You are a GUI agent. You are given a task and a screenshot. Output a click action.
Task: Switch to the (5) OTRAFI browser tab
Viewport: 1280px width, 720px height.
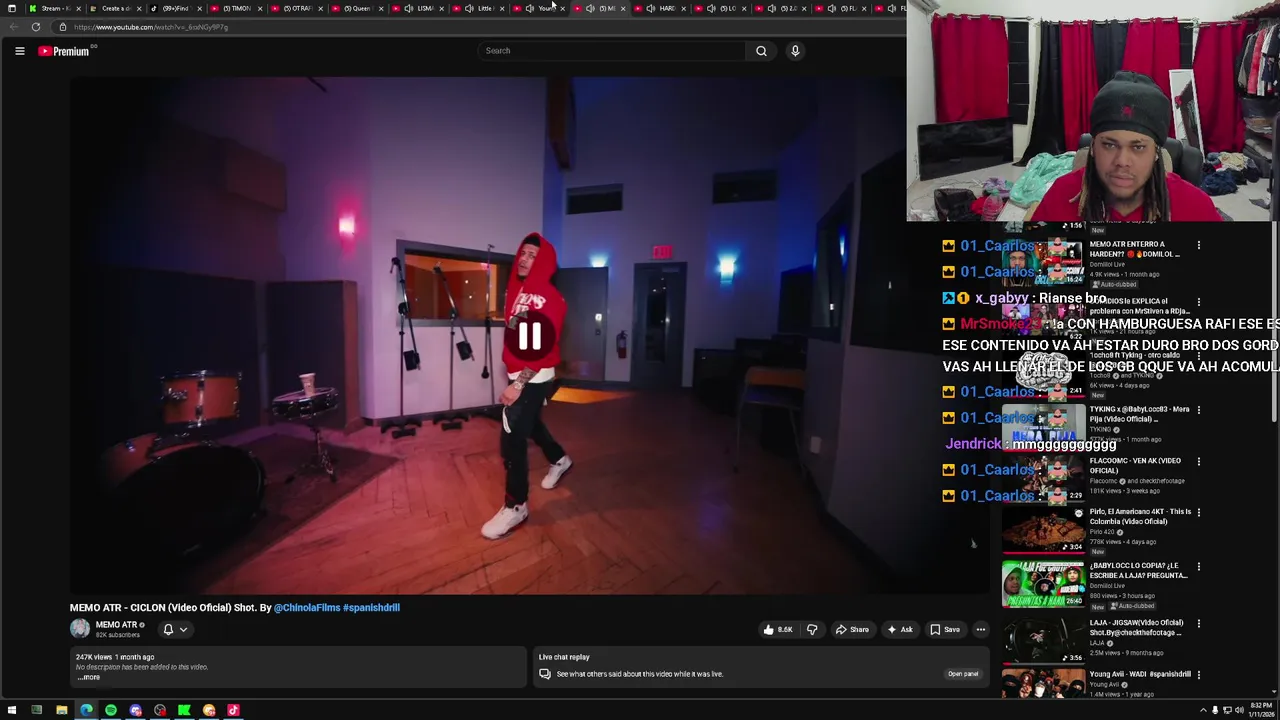click(x=295, y=8)
